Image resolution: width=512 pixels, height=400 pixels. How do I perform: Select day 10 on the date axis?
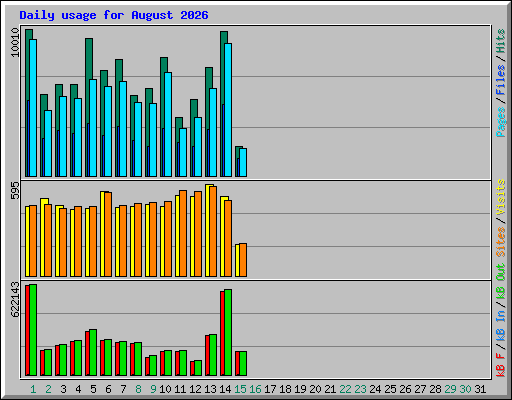[x=165, y=389]
